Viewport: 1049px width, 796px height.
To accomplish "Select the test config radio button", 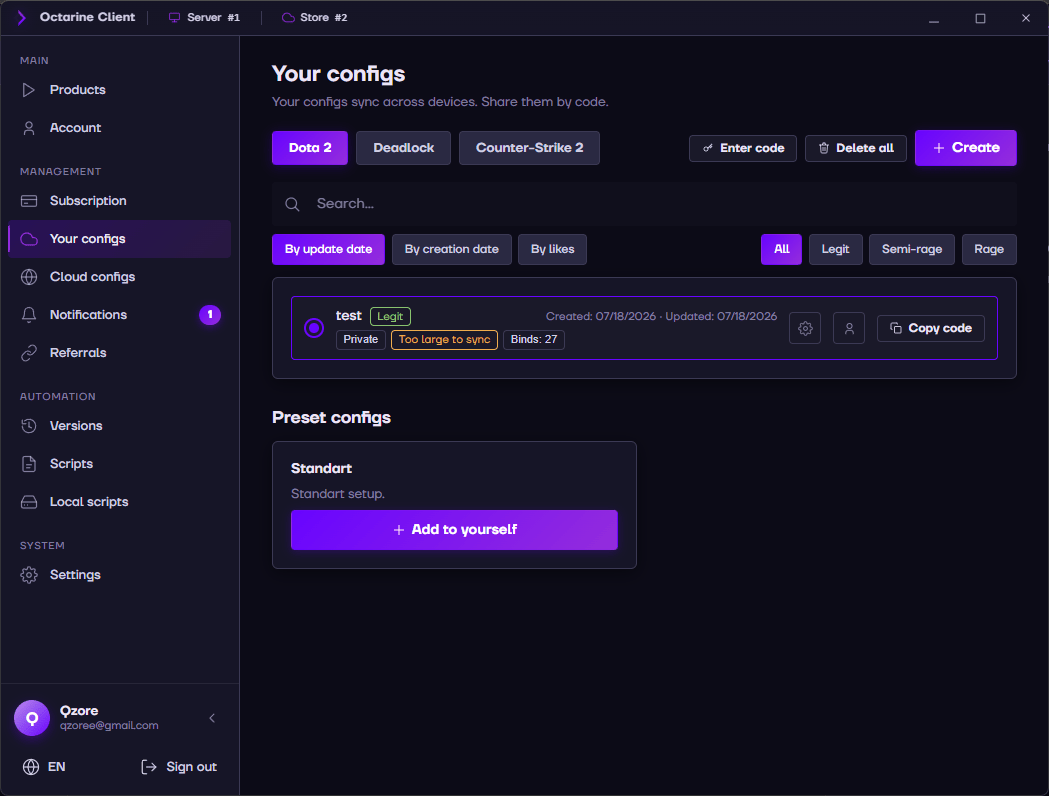I will (314, 328).
